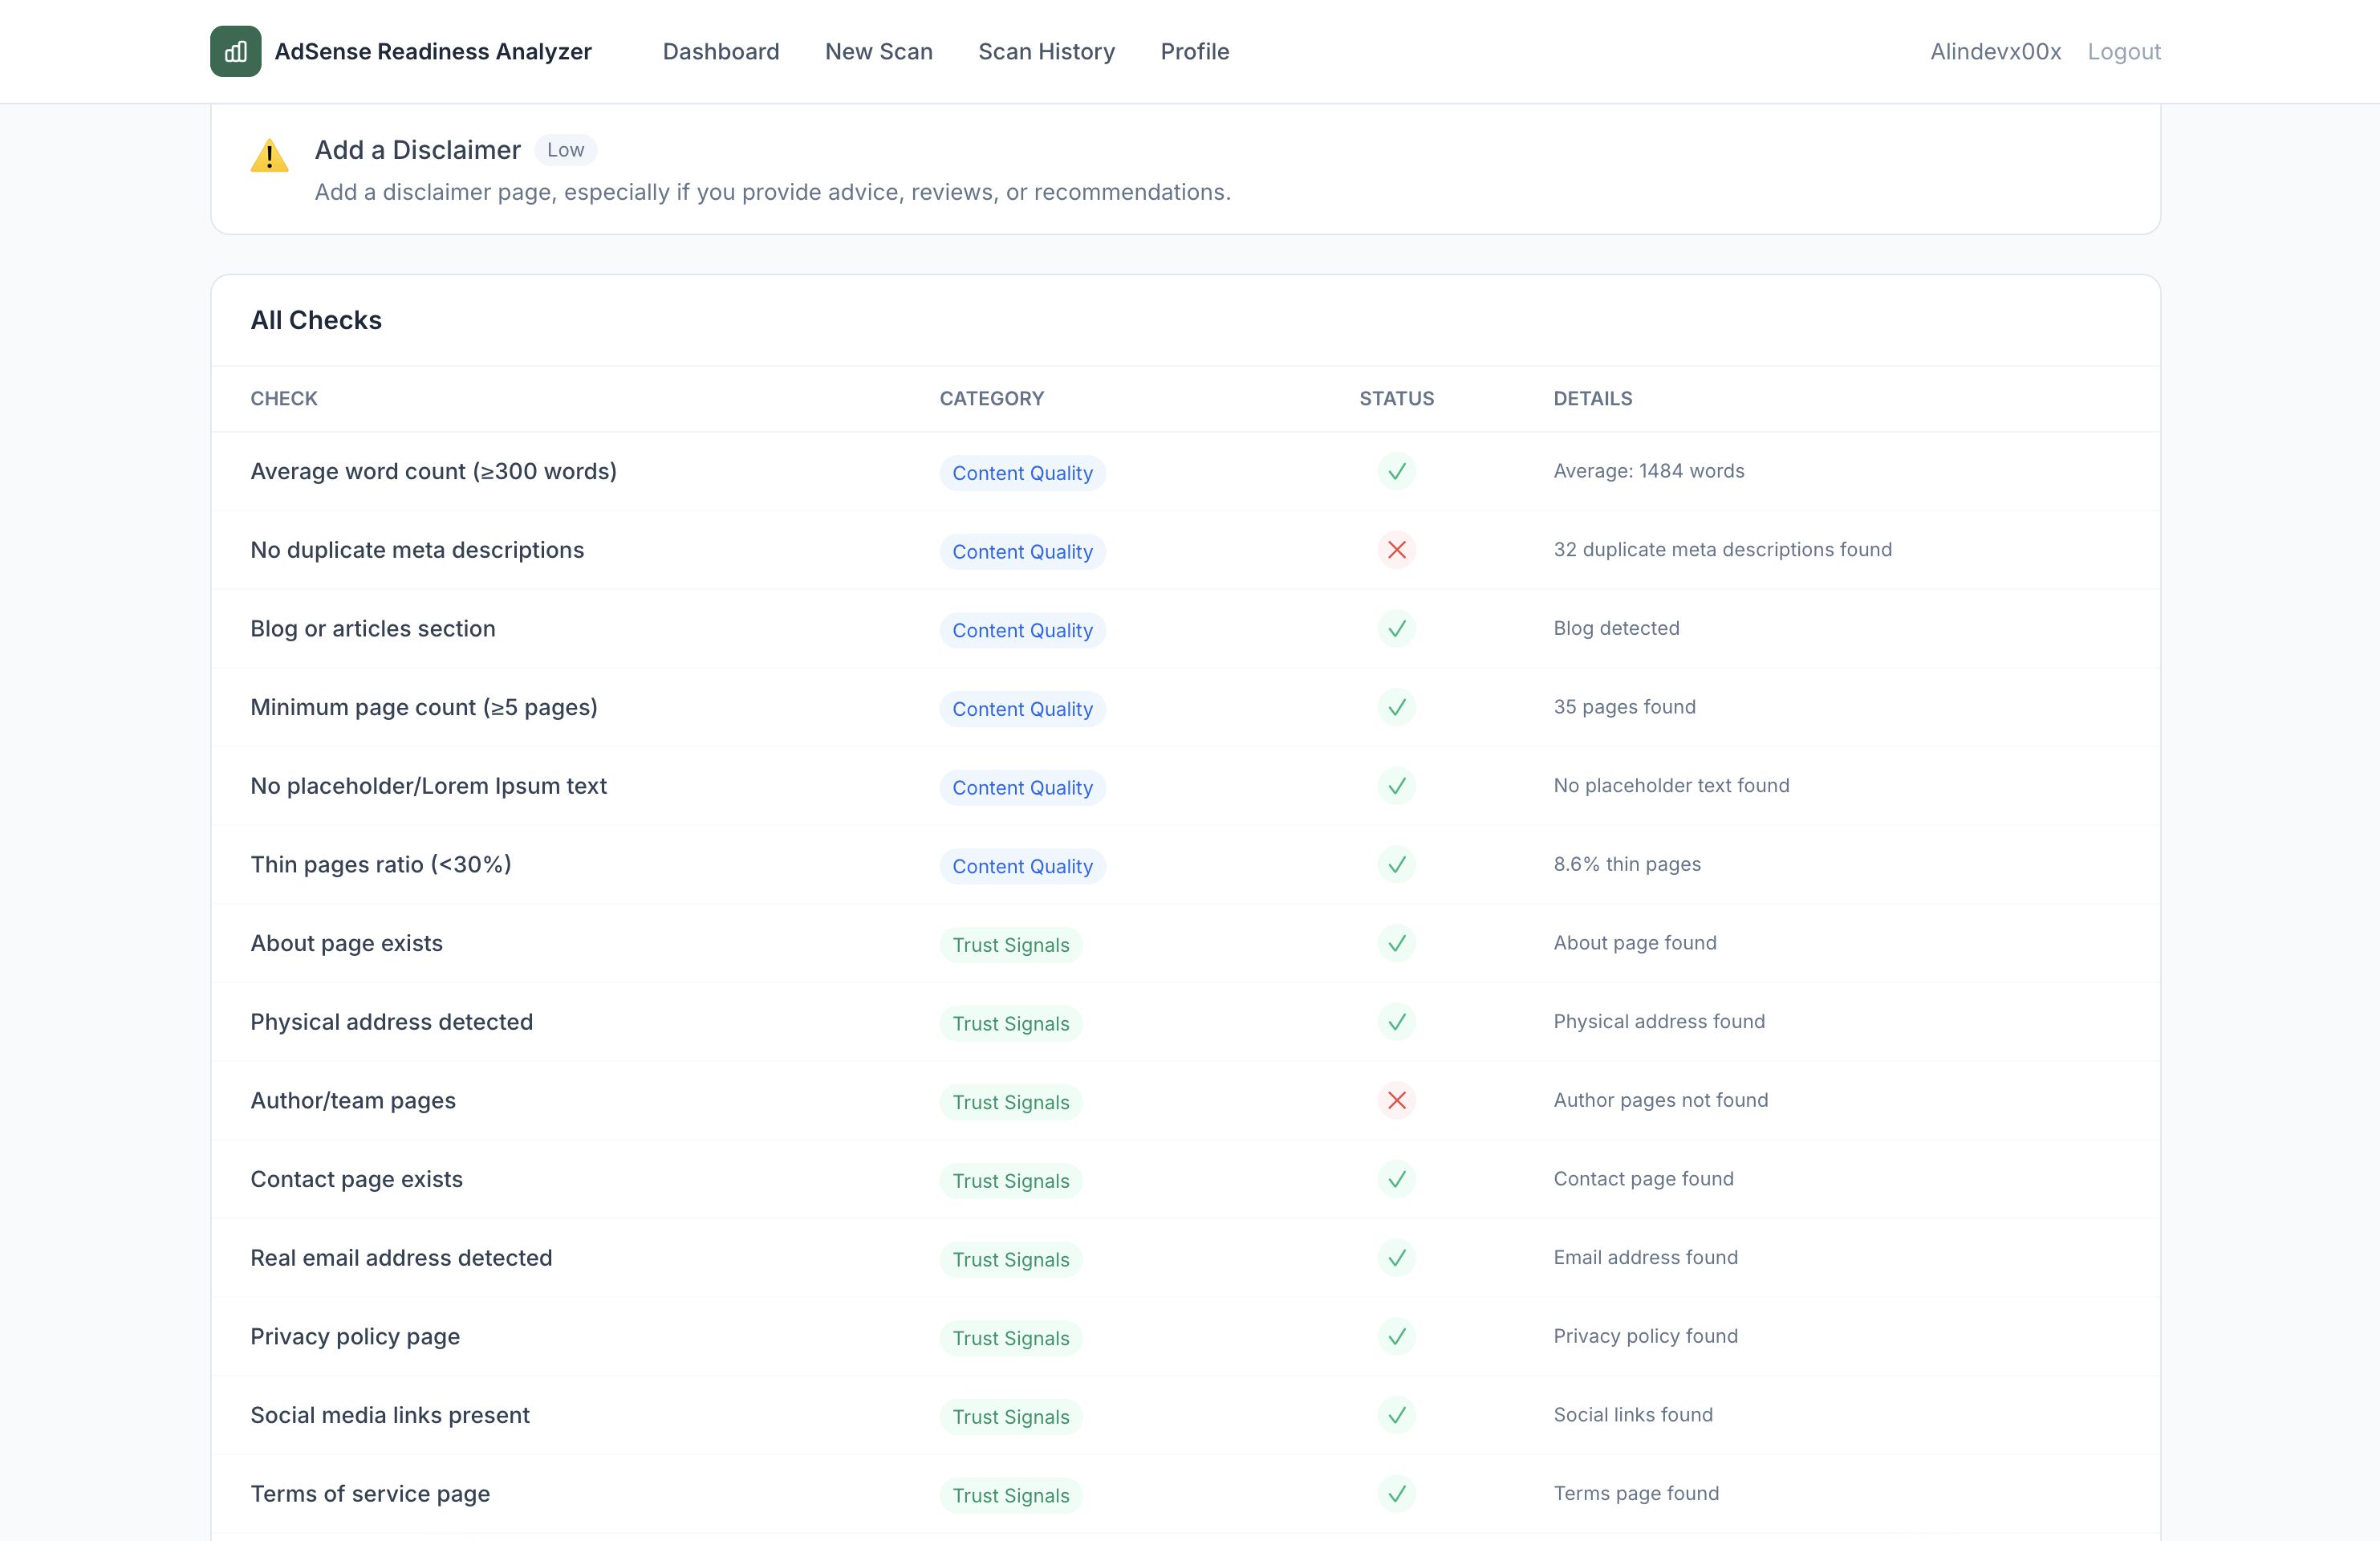Click the STATUS column header
2380x1541 pixels.
(x=1395, y=398)
